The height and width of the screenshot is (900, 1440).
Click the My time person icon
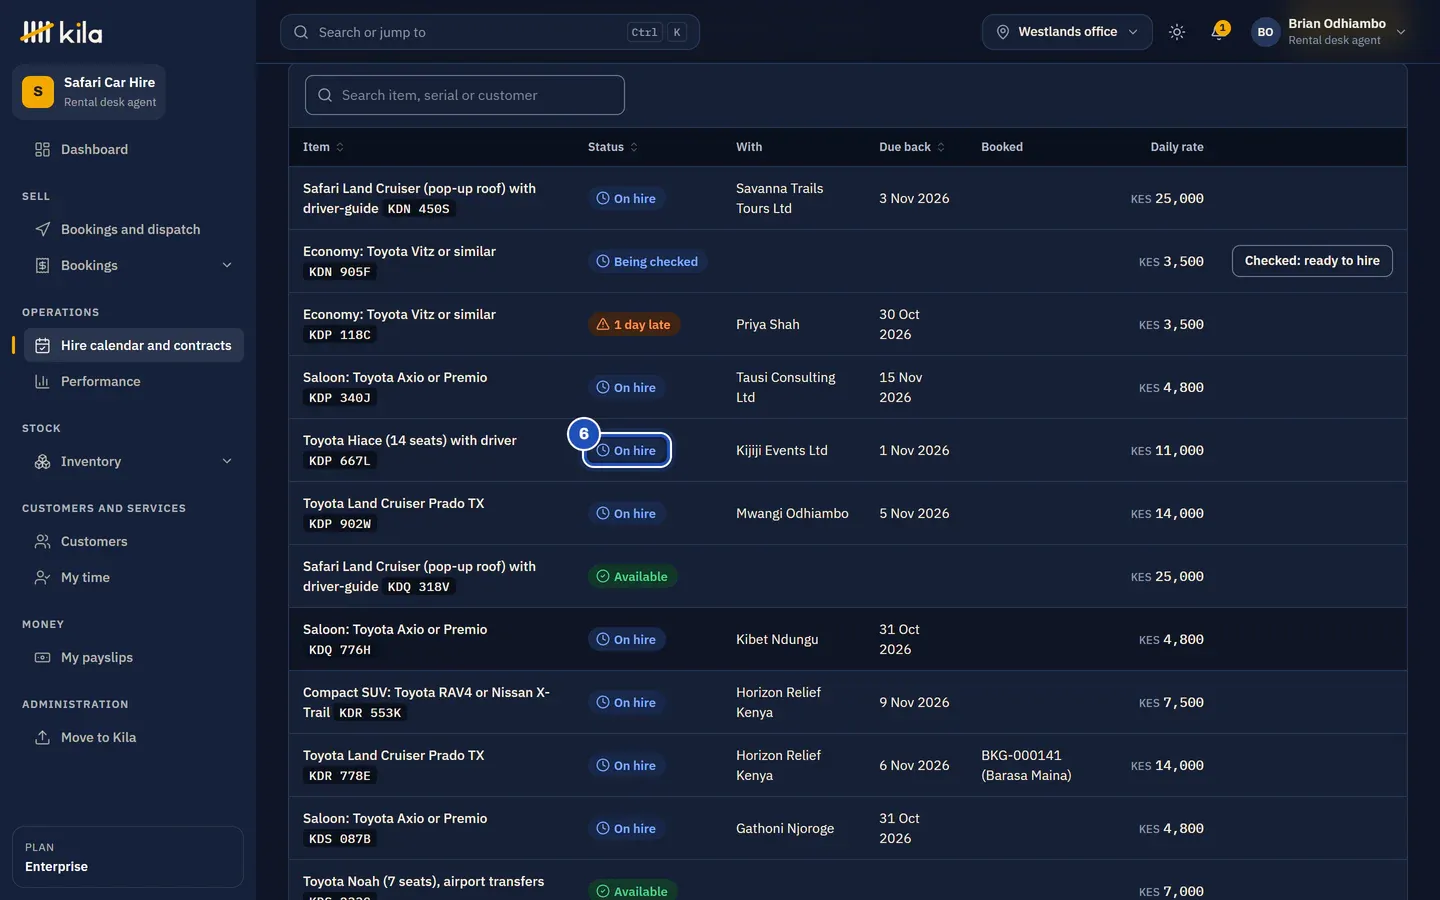tap(42, 577)
